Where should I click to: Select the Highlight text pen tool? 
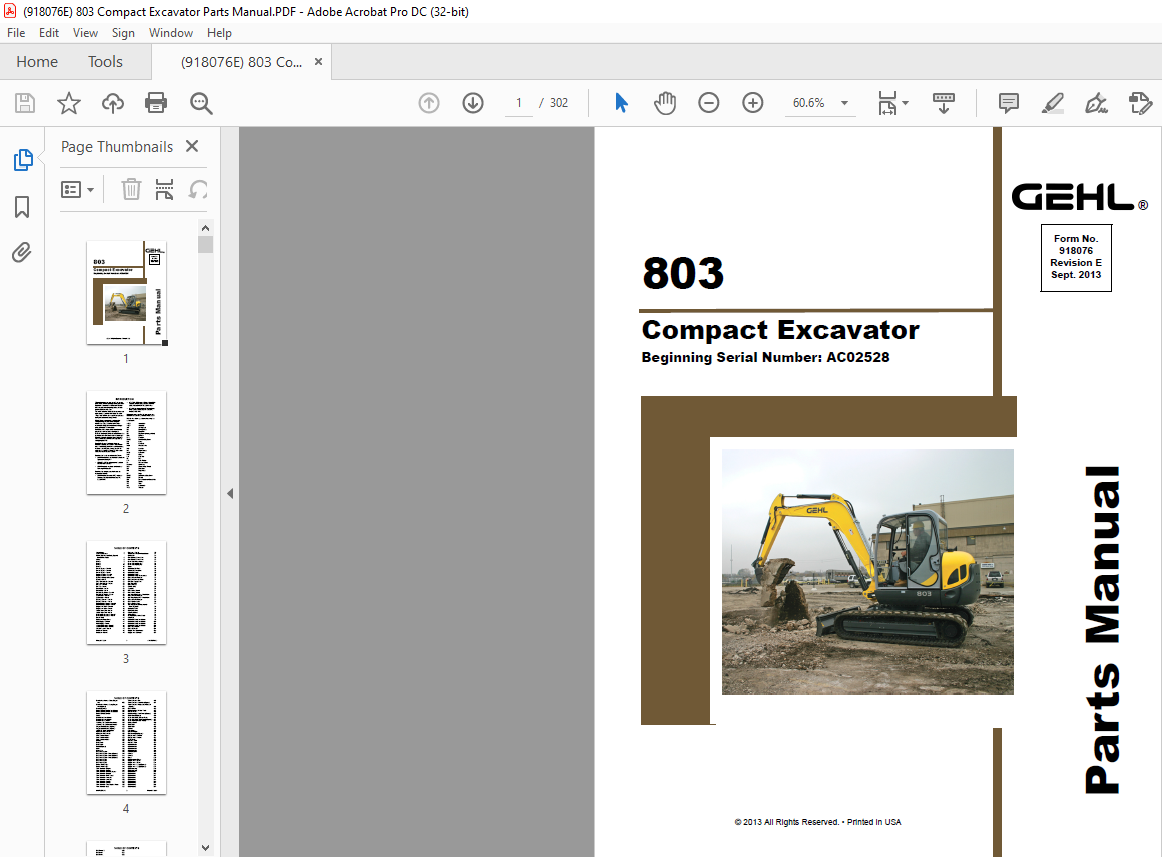click(1052, 103)
